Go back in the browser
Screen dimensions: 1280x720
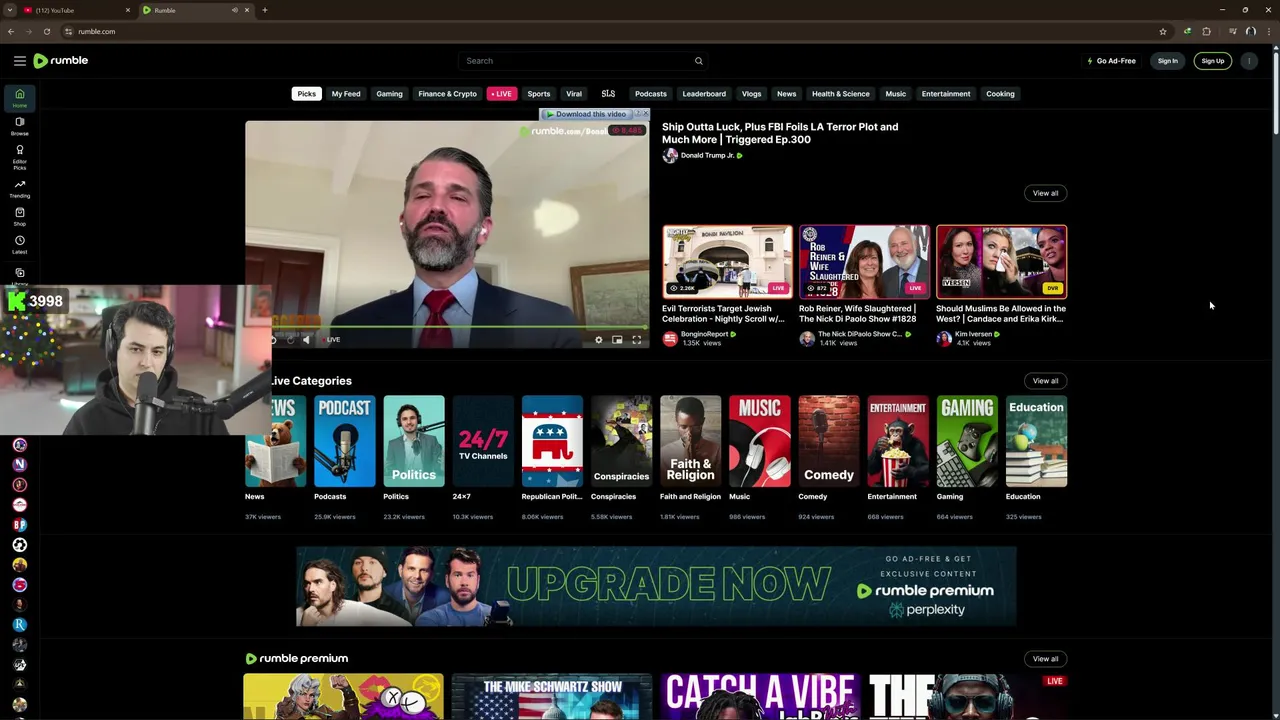click(x=10, y=31)
